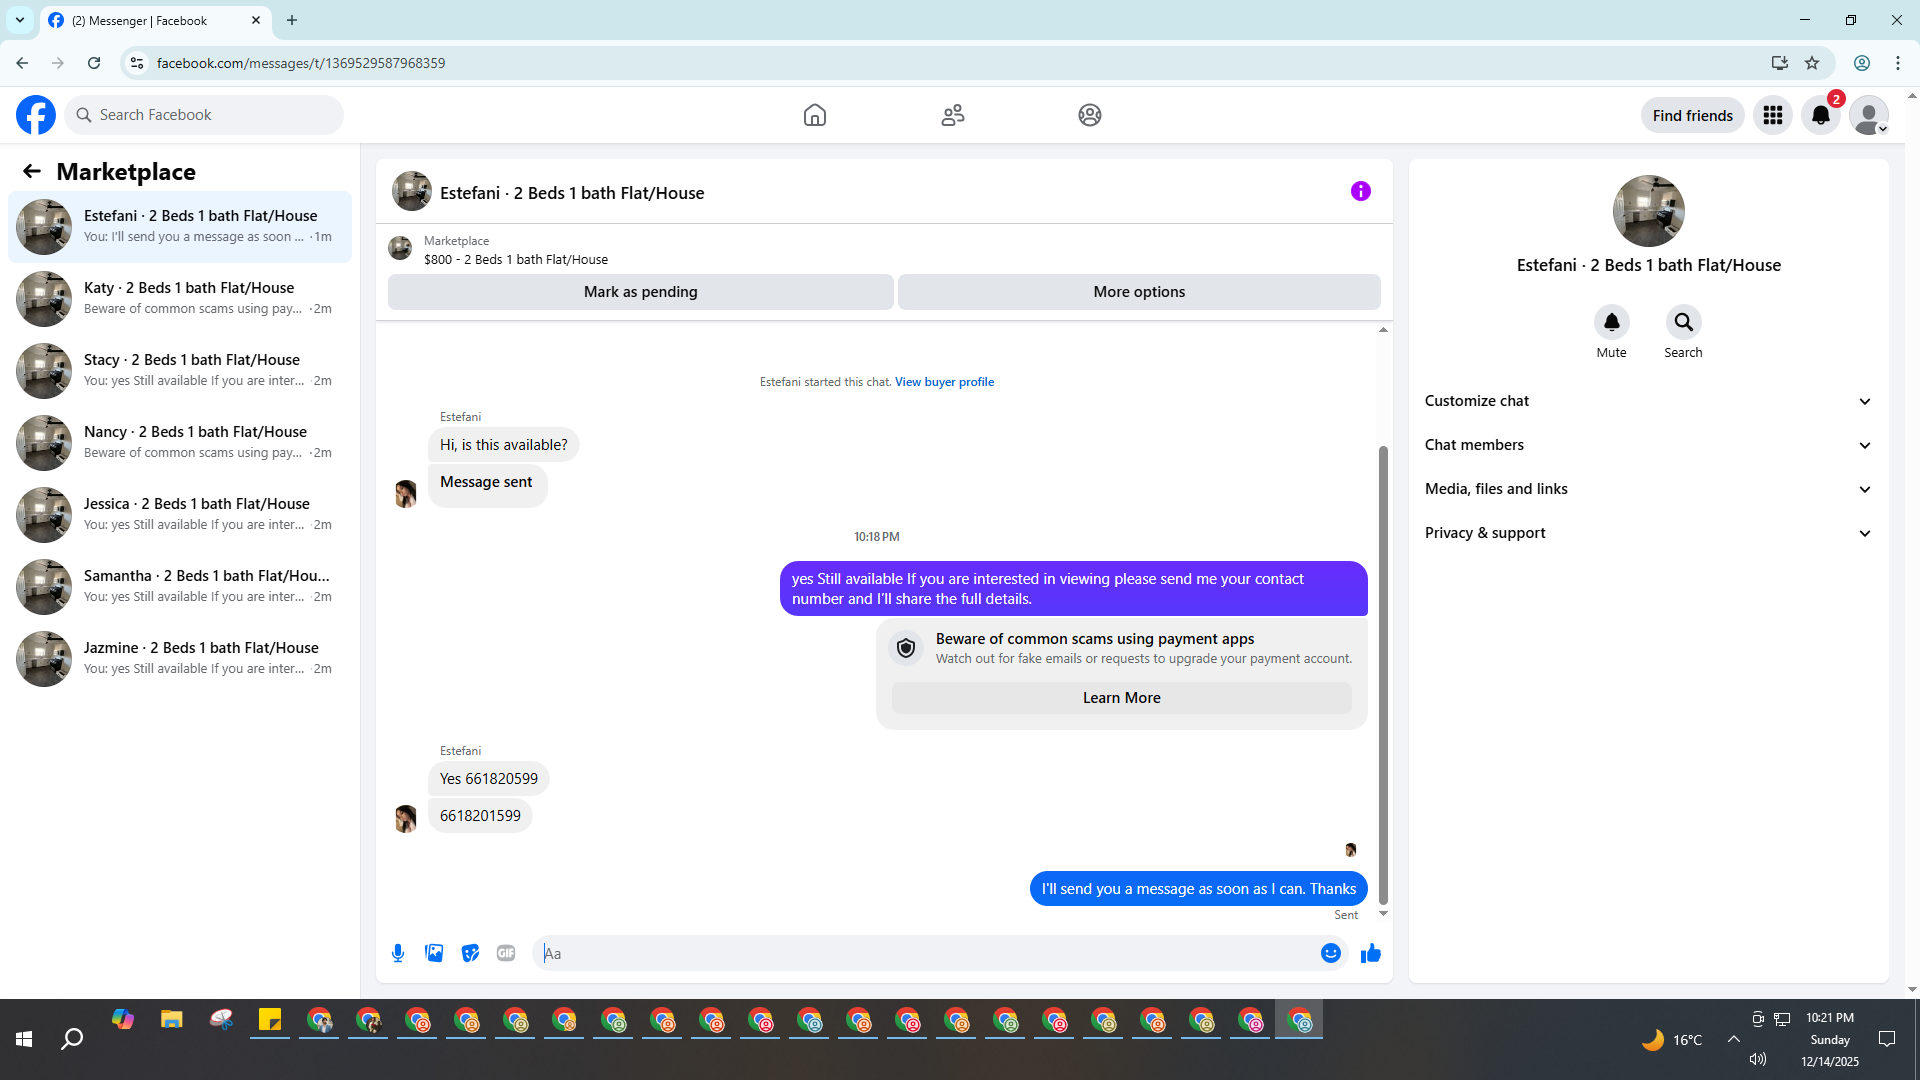Open the Friends tab in top navigation

click(x=952, y=115)
